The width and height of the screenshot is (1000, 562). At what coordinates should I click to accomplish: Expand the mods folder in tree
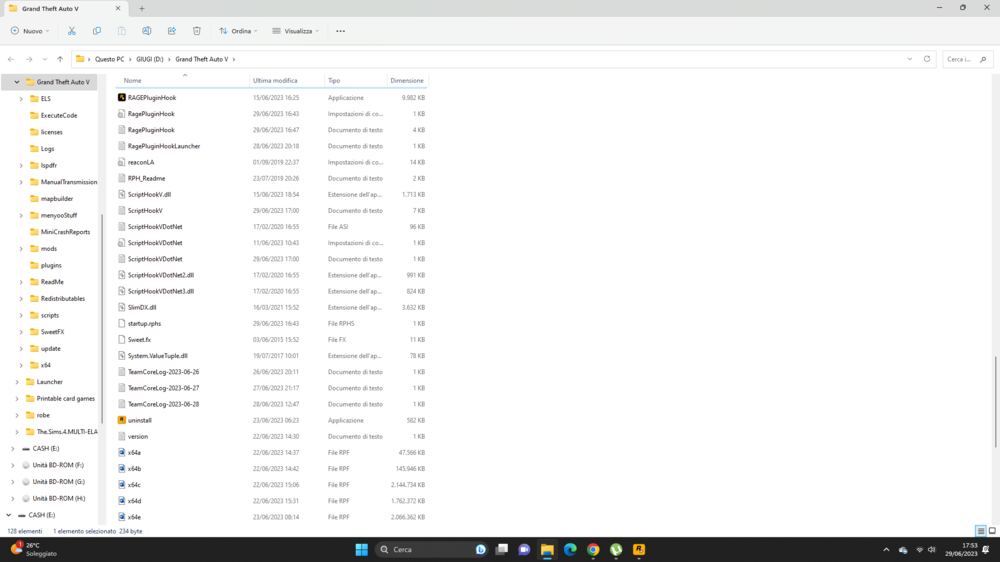[x=21, y=249]
